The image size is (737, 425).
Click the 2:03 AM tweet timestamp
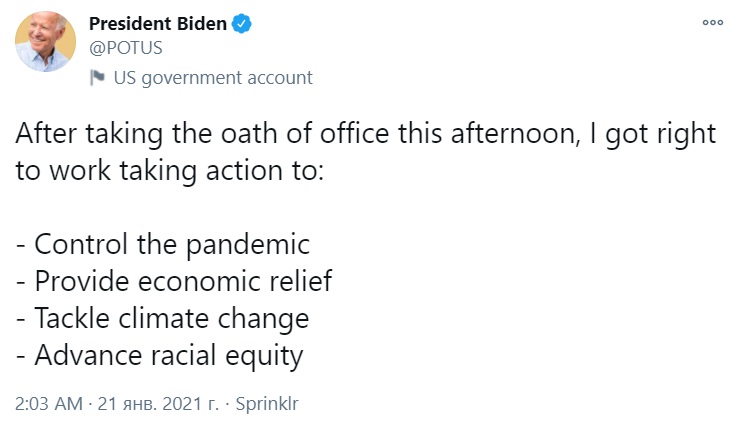point(50,404)
